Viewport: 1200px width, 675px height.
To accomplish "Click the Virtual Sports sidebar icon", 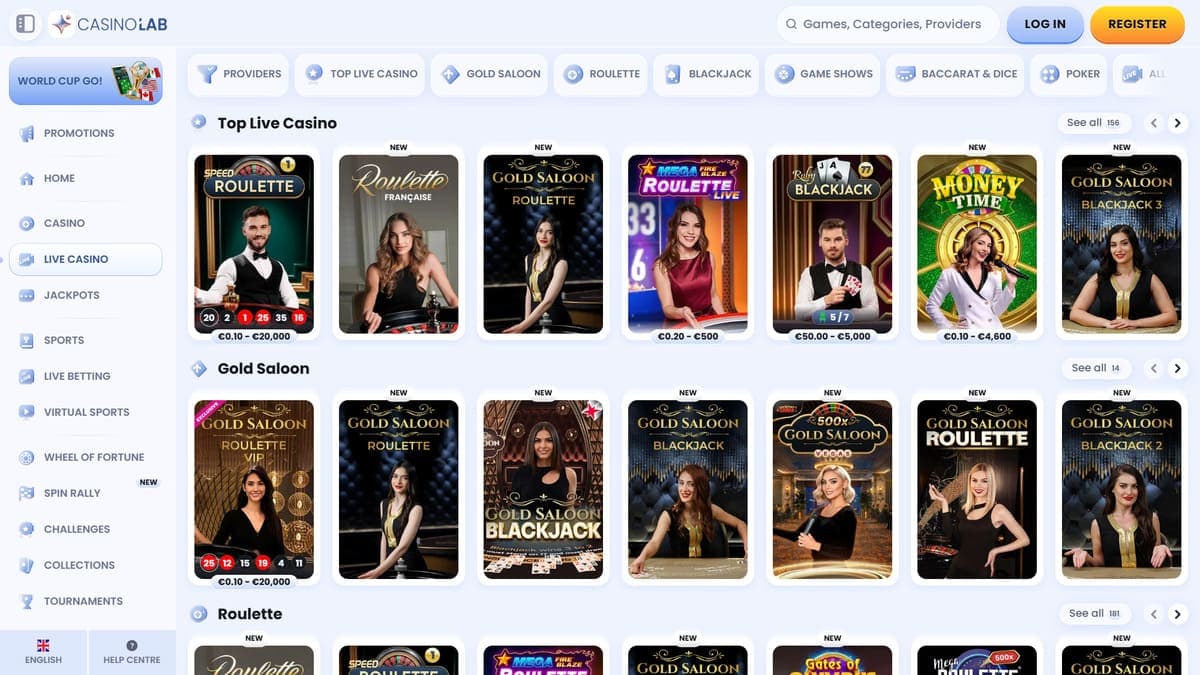I will [x=27, y=412].
